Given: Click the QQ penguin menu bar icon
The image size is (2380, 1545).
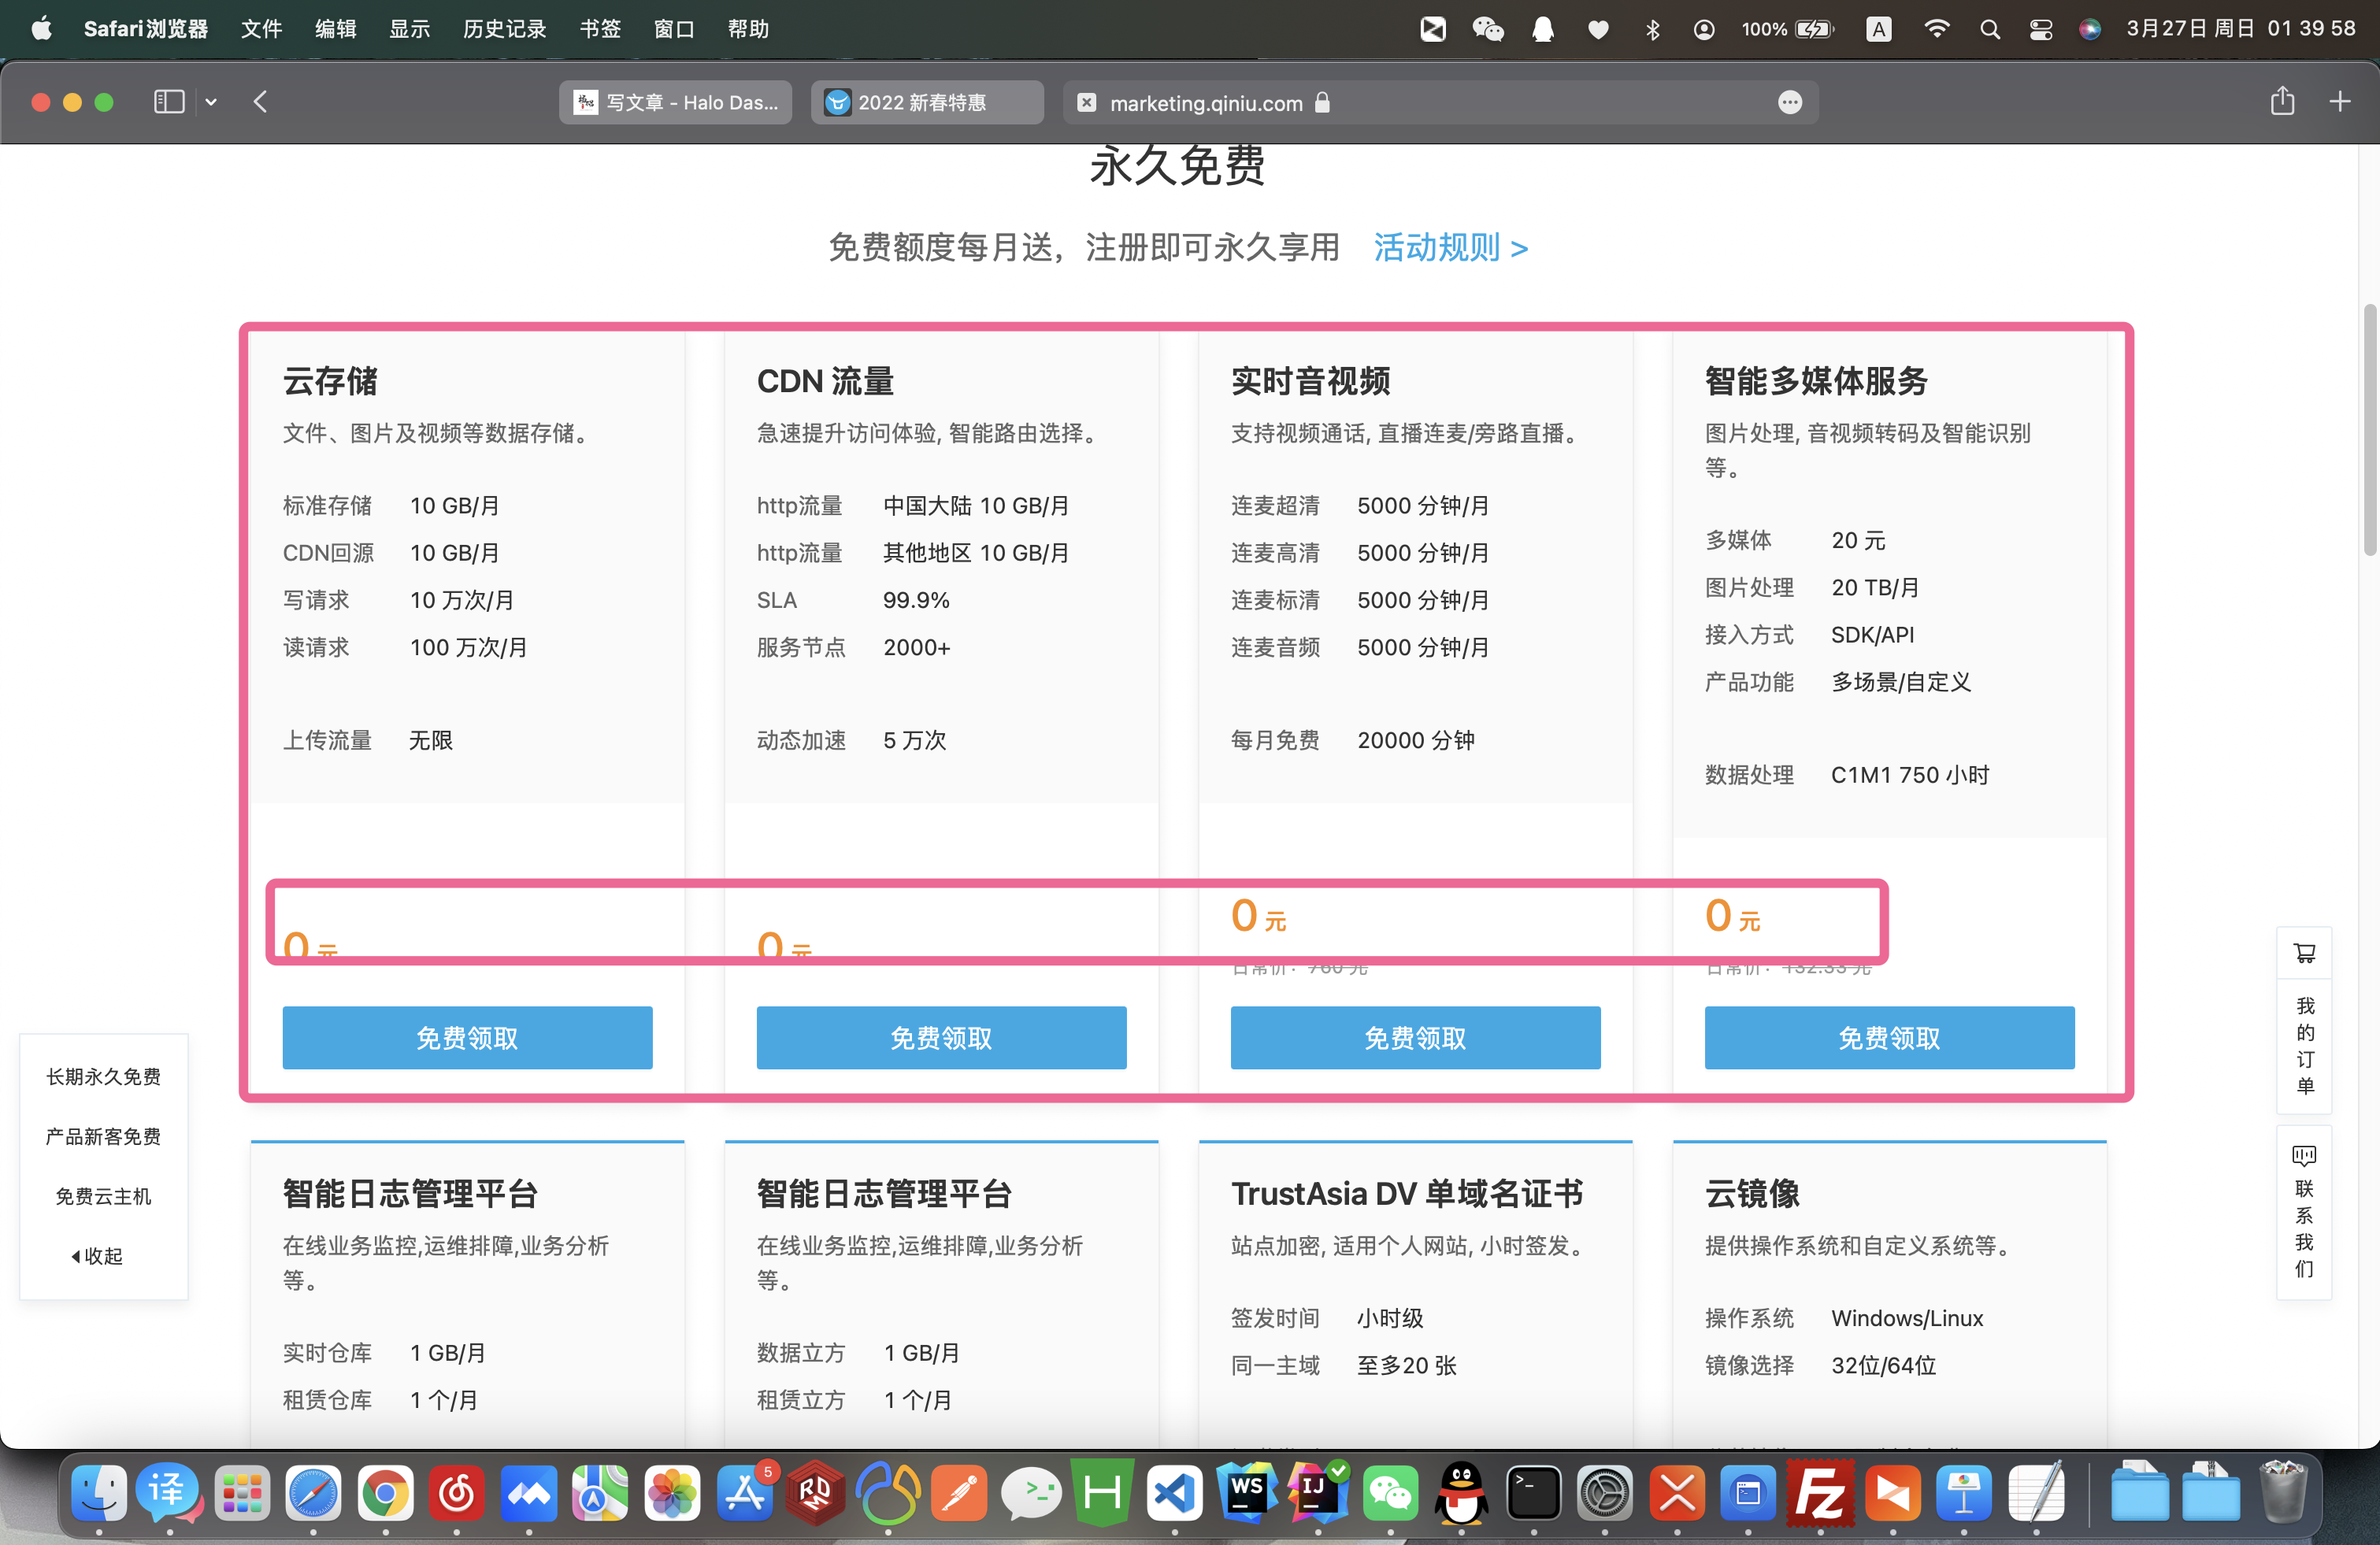Looking at the screenshot, I should pyautogui.click(x=1543, y=29).
